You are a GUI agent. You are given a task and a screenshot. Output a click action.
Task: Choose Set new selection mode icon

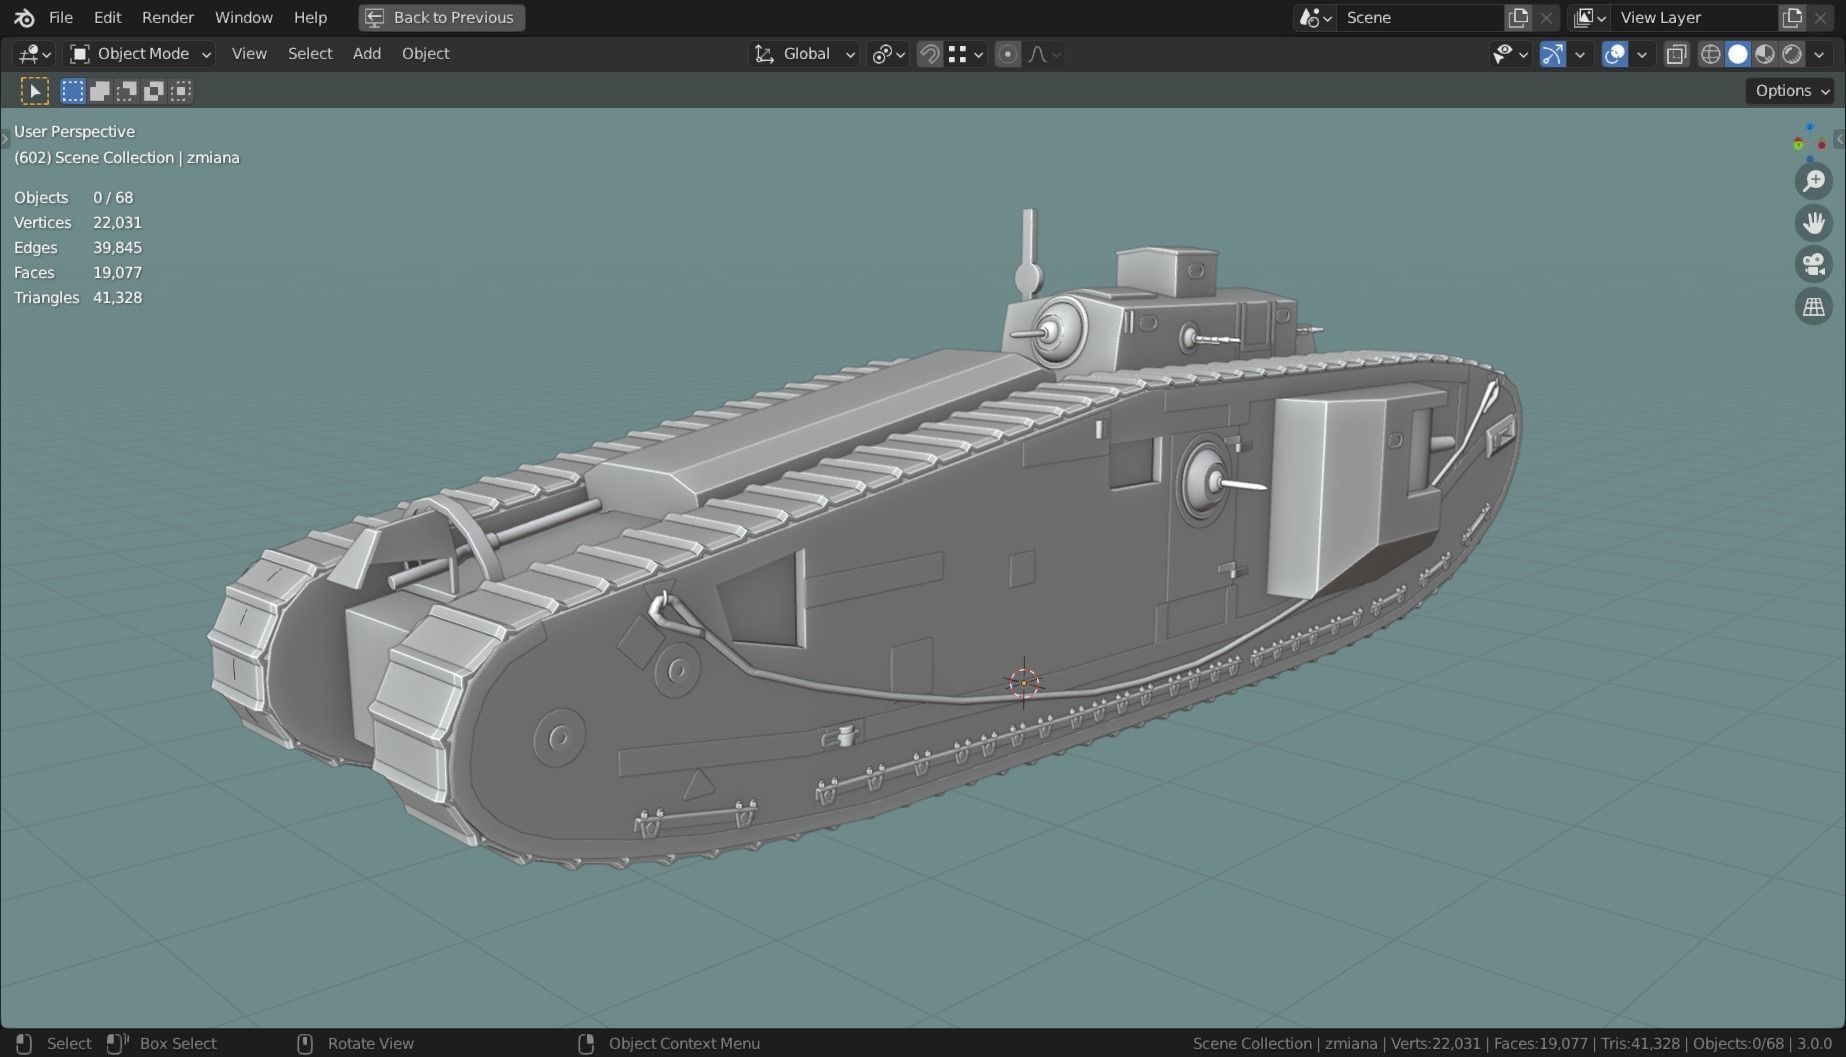tap(72, 91)
